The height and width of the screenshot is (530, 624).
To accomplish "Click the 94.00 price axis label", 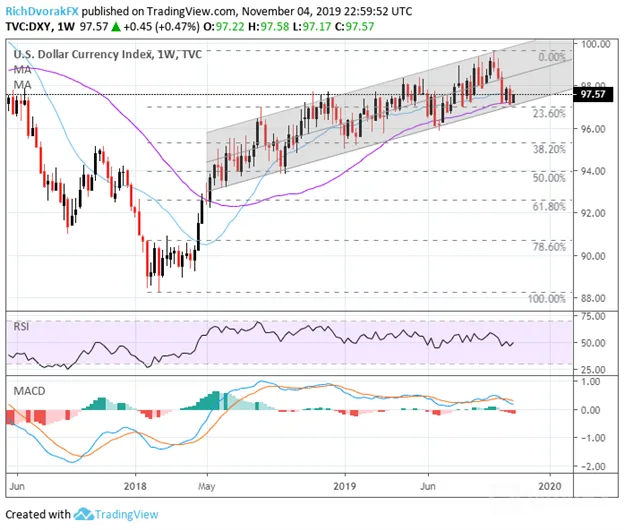I will [x=593, y=171].
